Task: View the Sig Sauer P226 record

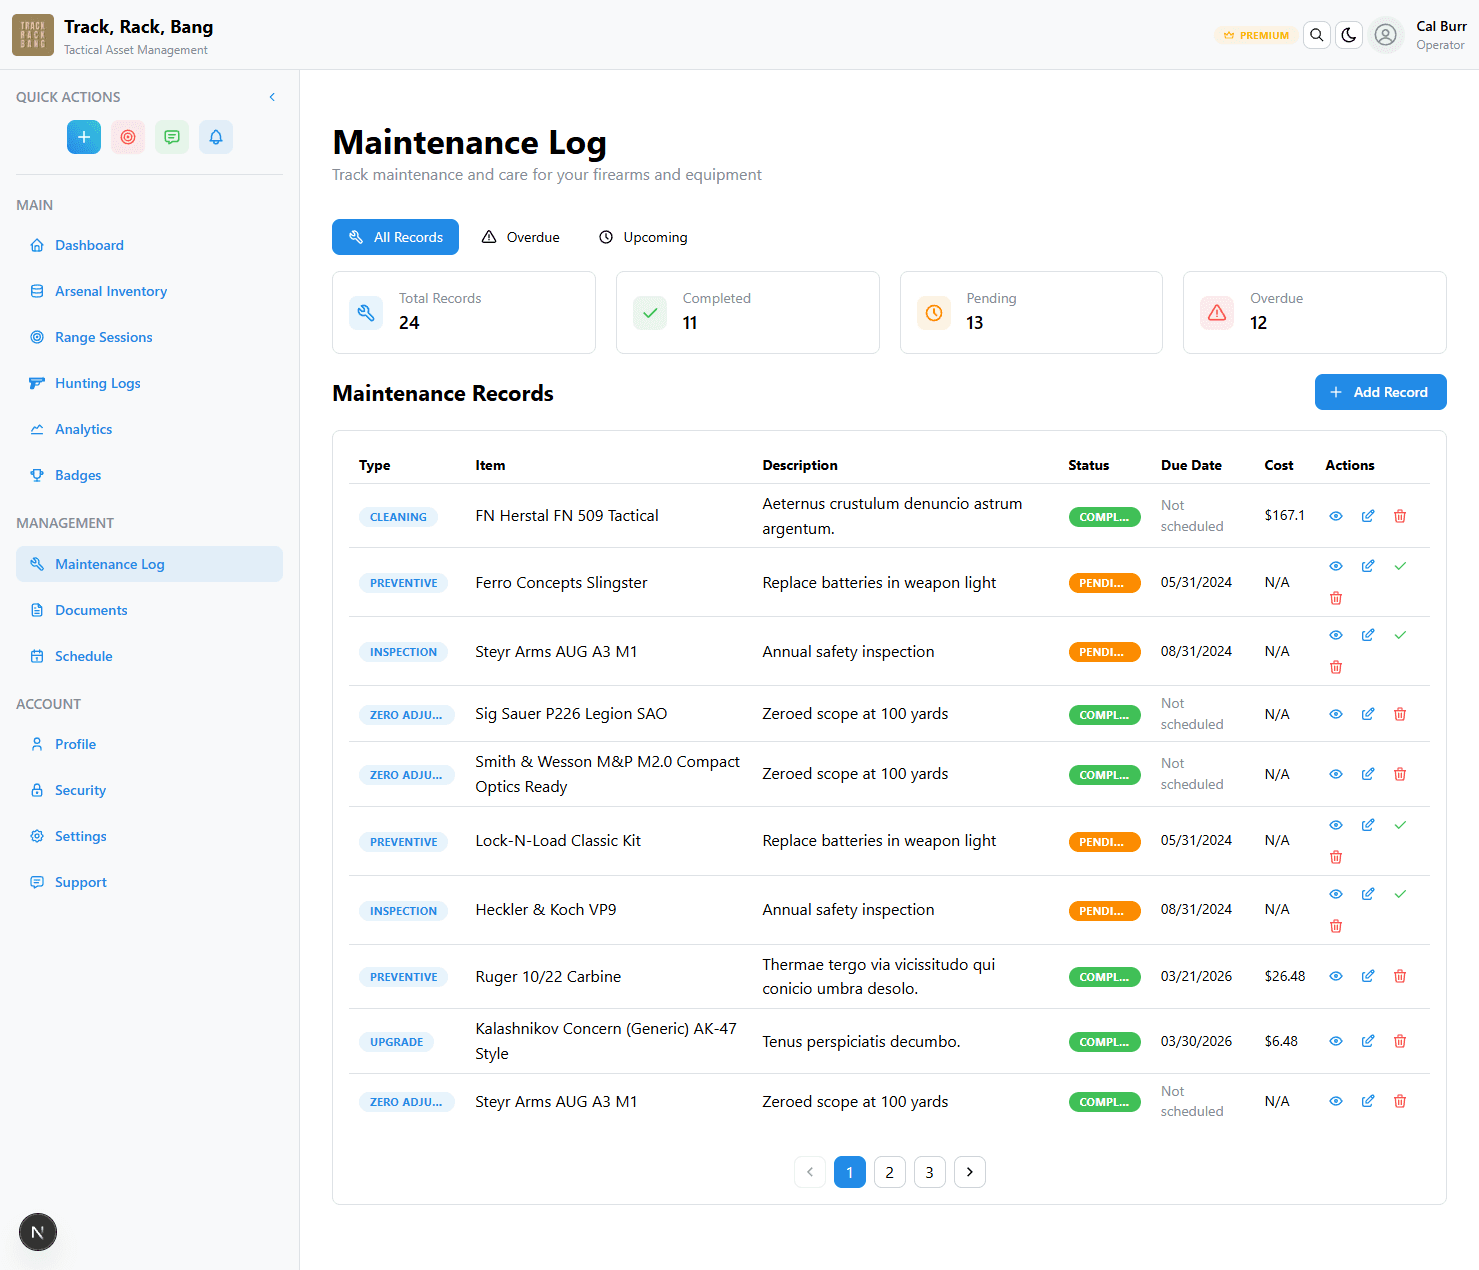Action: tap(1336, 714)
